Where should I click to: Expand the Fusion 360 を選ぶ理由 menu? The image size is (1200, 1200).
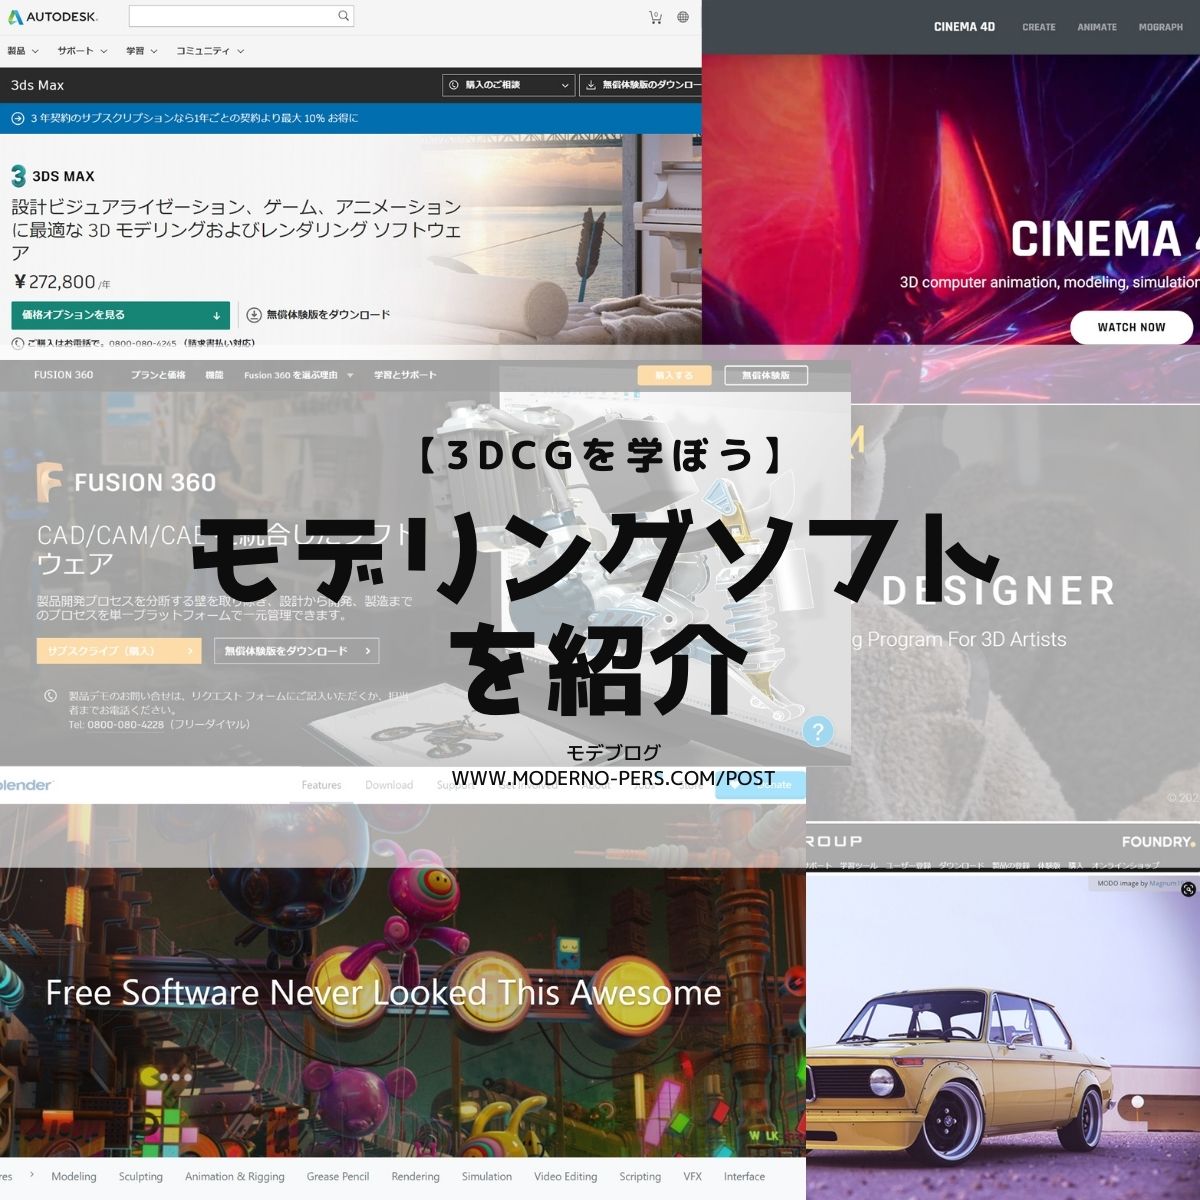click(x=298, y=376)
